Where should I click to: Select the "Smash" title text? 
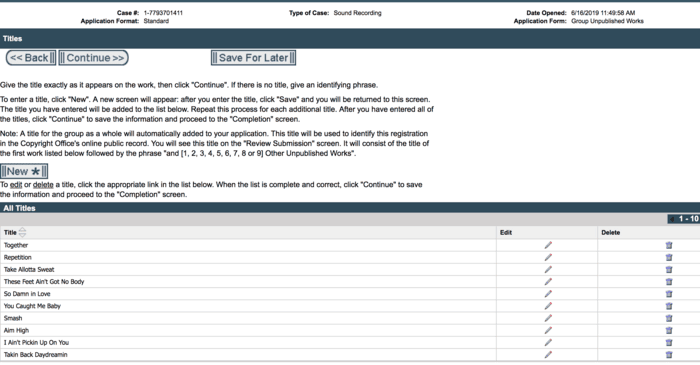[x=12, y=318]
